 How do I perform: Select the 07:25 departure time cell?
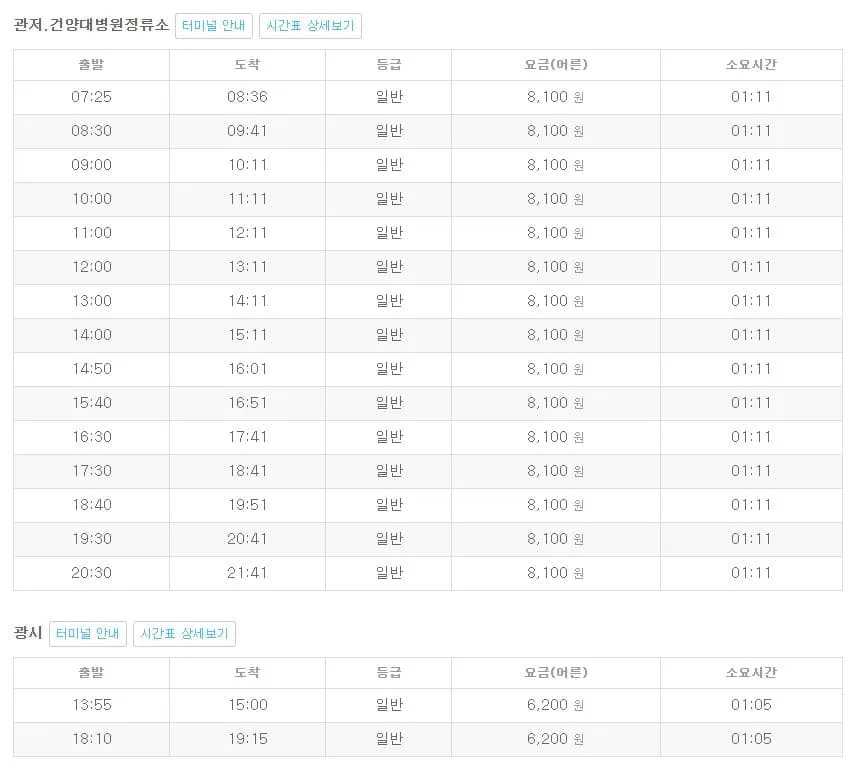click(x=91, y=97)
